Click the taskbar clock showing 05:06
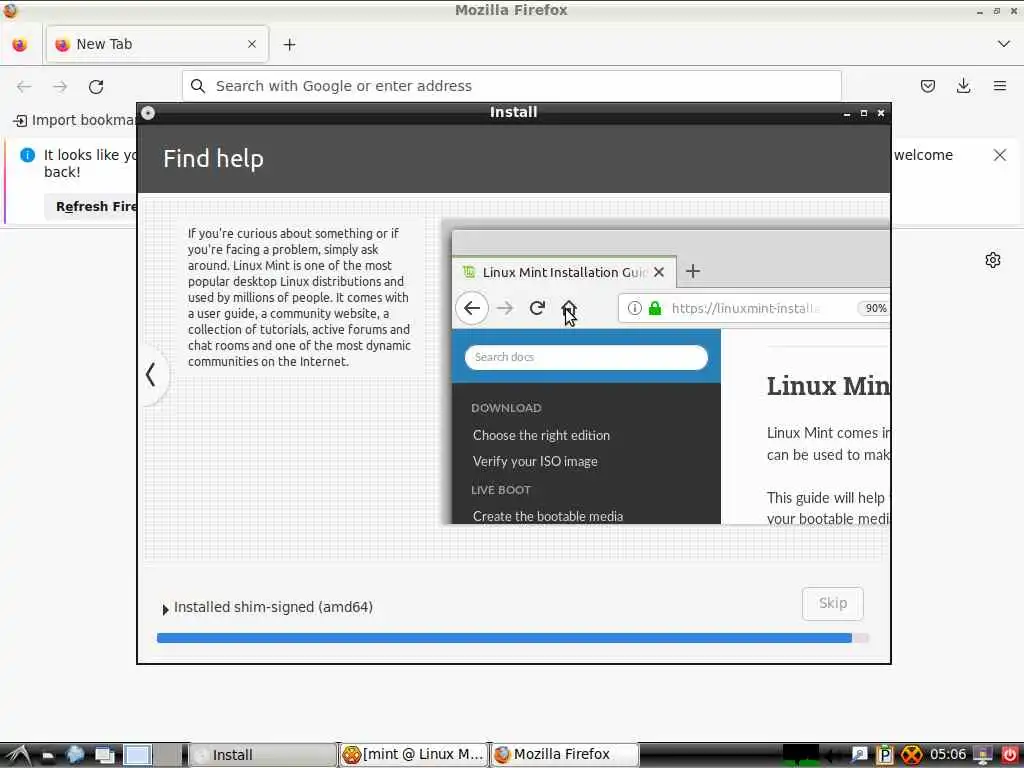The width and height of the screenshot is (1024, 768). coord(948,755)
